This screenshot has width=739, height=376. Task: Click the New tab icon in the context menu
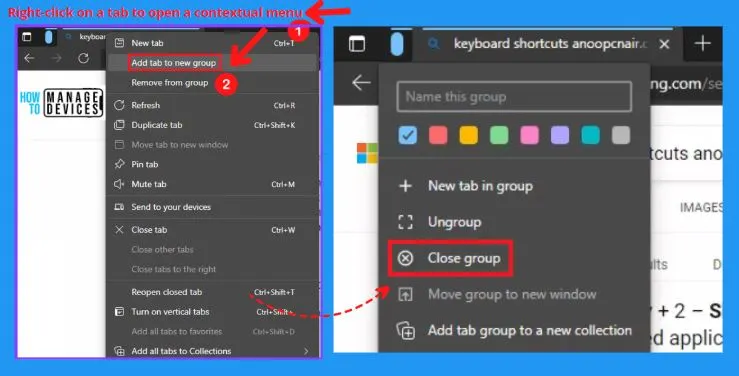click(120, 43)
